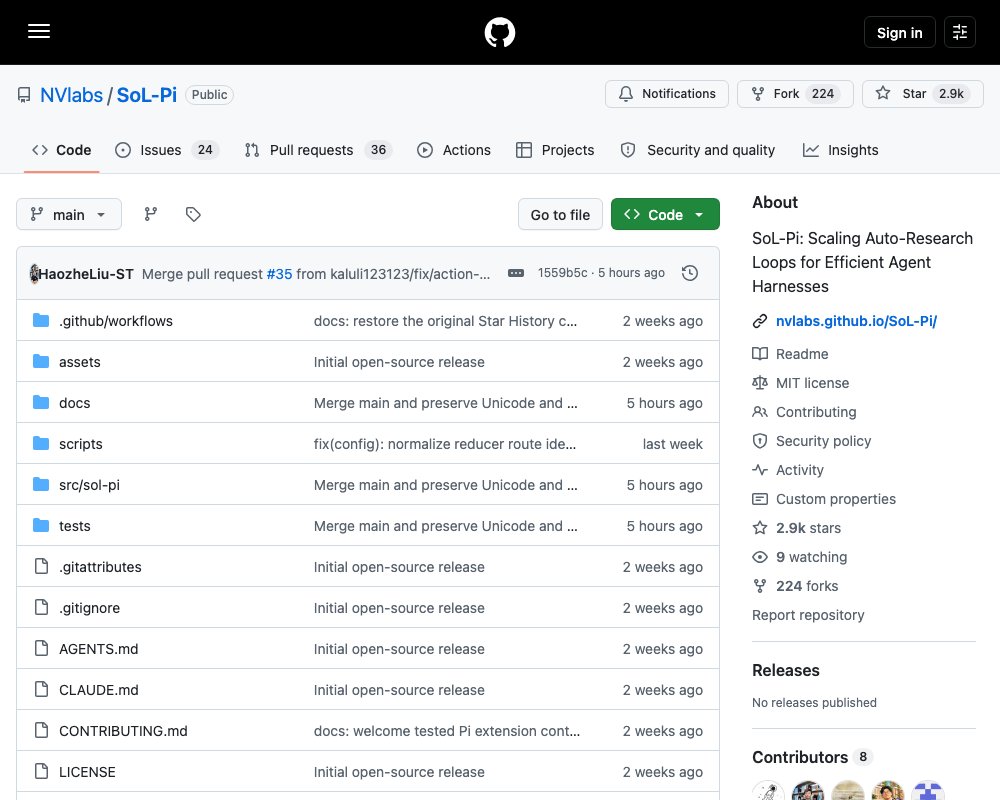Open commit hash 1559b5c
This screenshot has width=1000, height=800.
click(x=562, y=273)
